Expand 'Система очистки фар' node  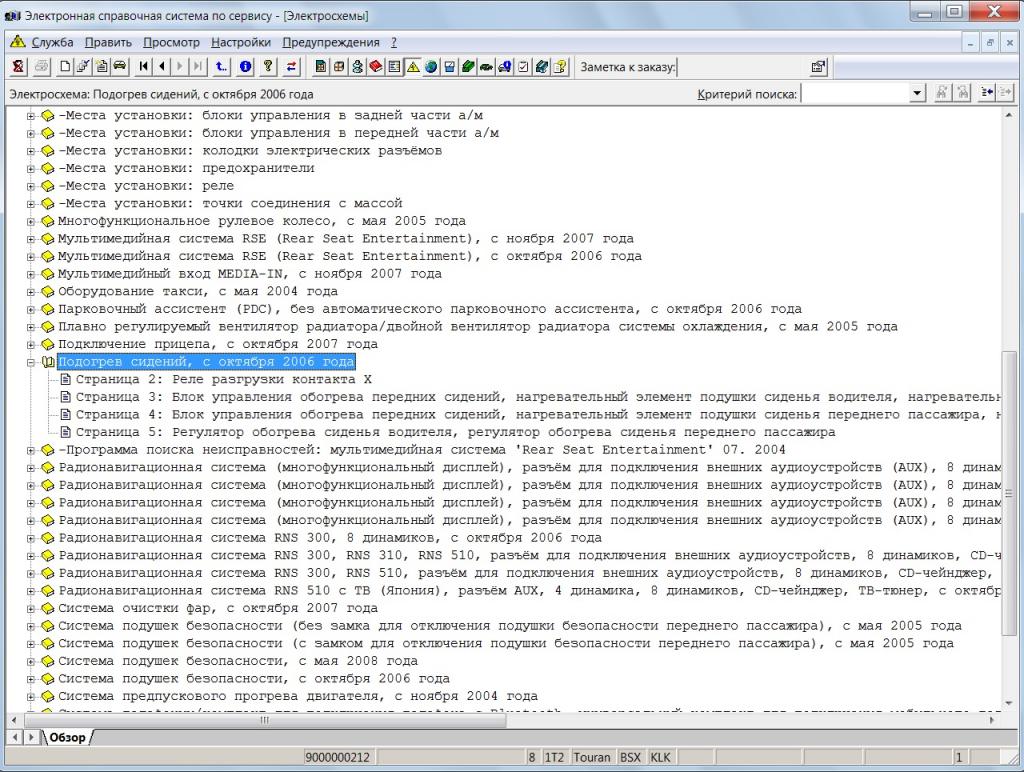pyautogui.click(x=31, y=609)
